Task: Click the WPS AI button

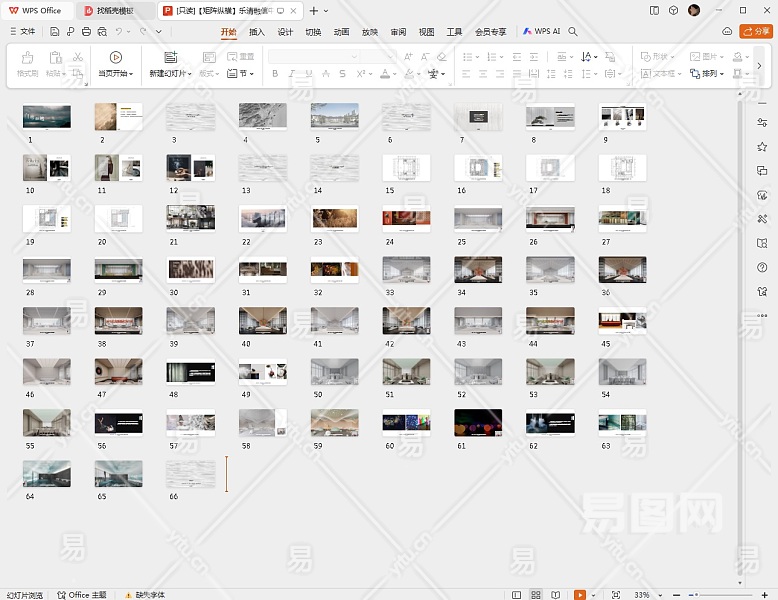Action: (x=541, y=32)
